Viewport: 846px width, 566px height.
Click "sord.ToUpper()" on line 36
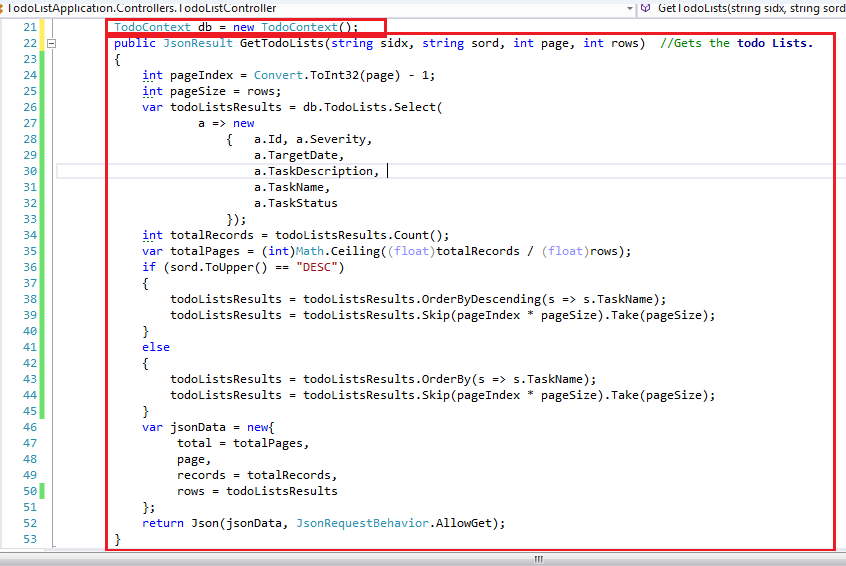(219, 267)
